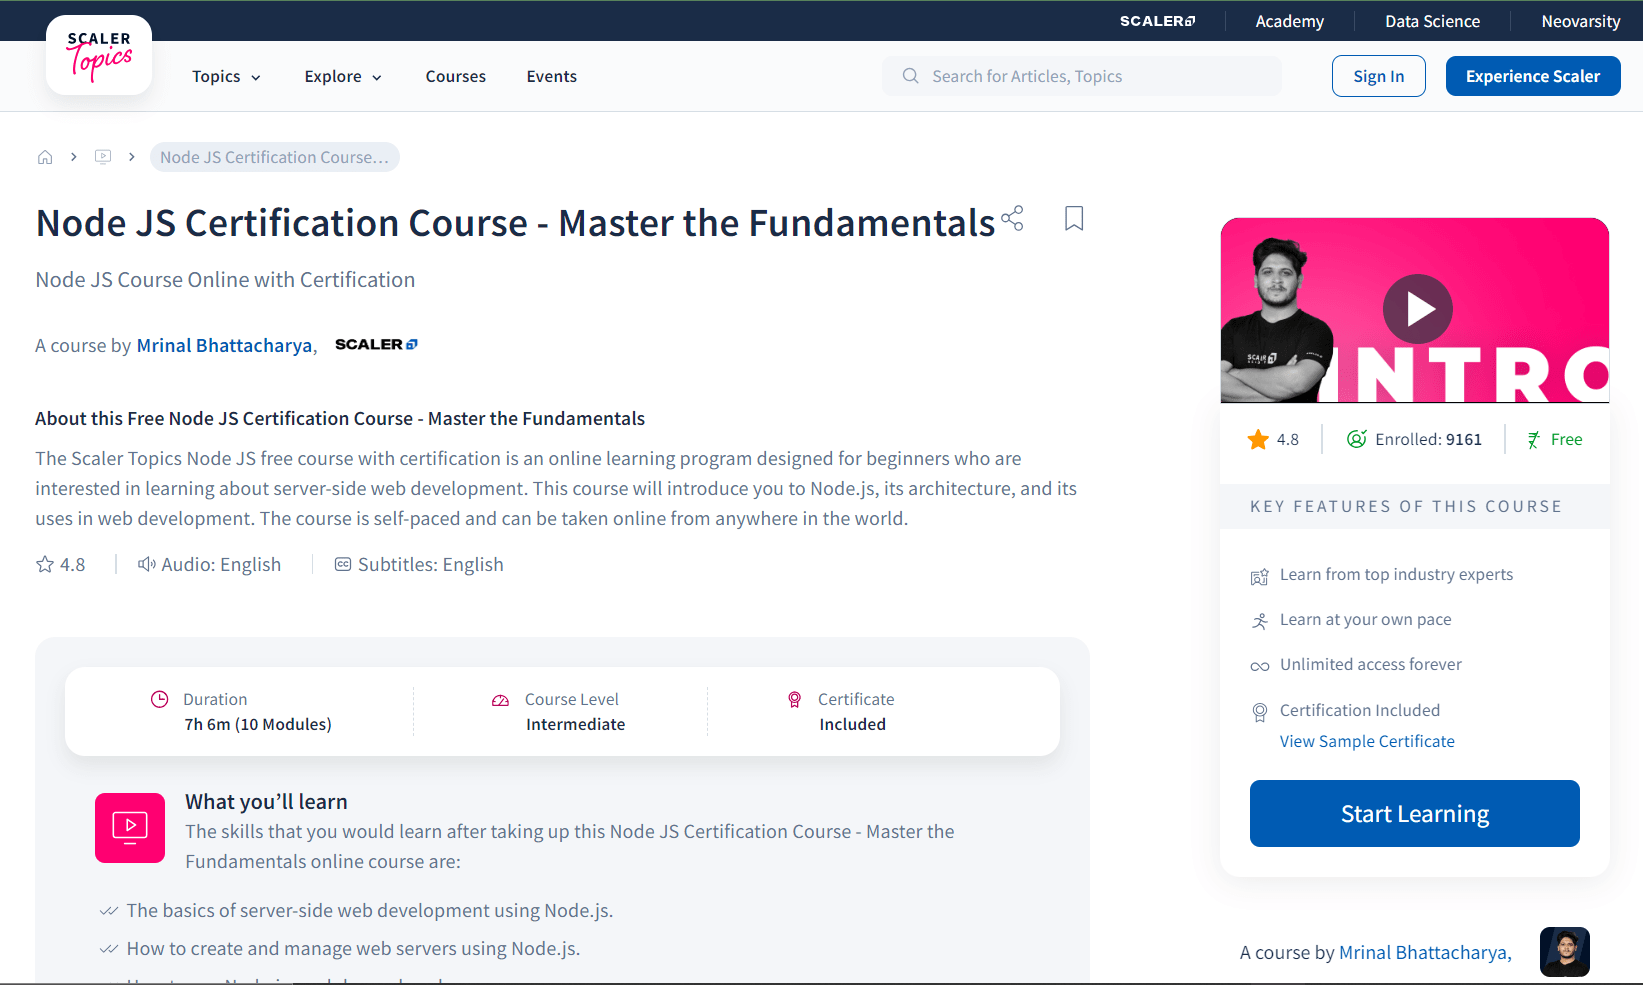Click the Start Learning button

point(1414,813)
